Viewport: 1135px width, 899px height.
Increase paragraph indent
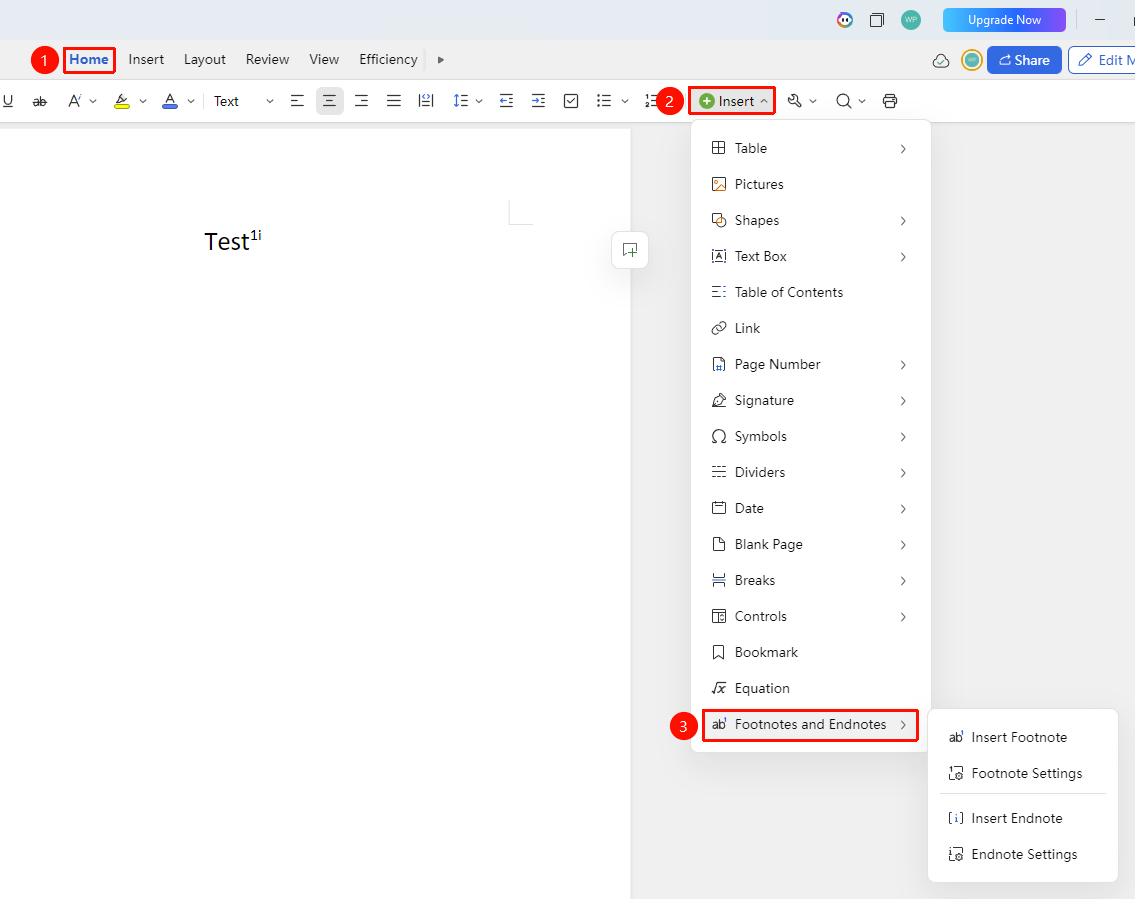pos(539,101)
